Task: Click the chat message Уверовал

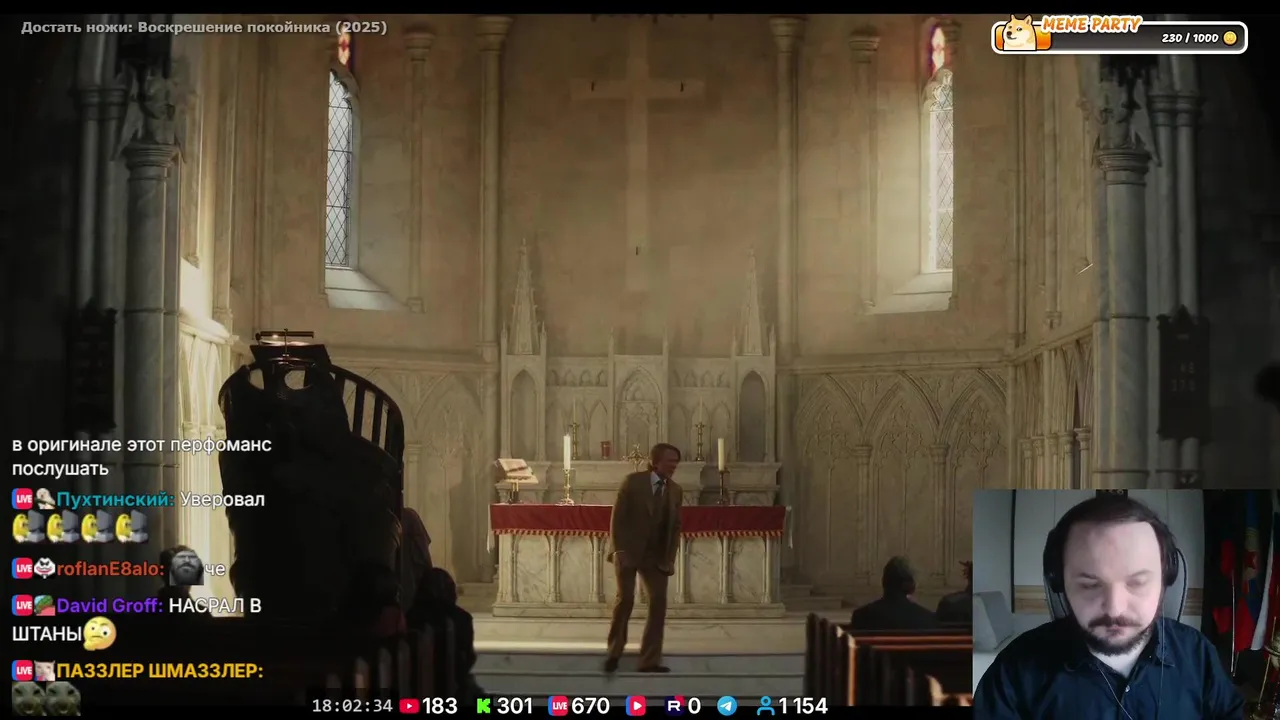Action: (222, 499)
